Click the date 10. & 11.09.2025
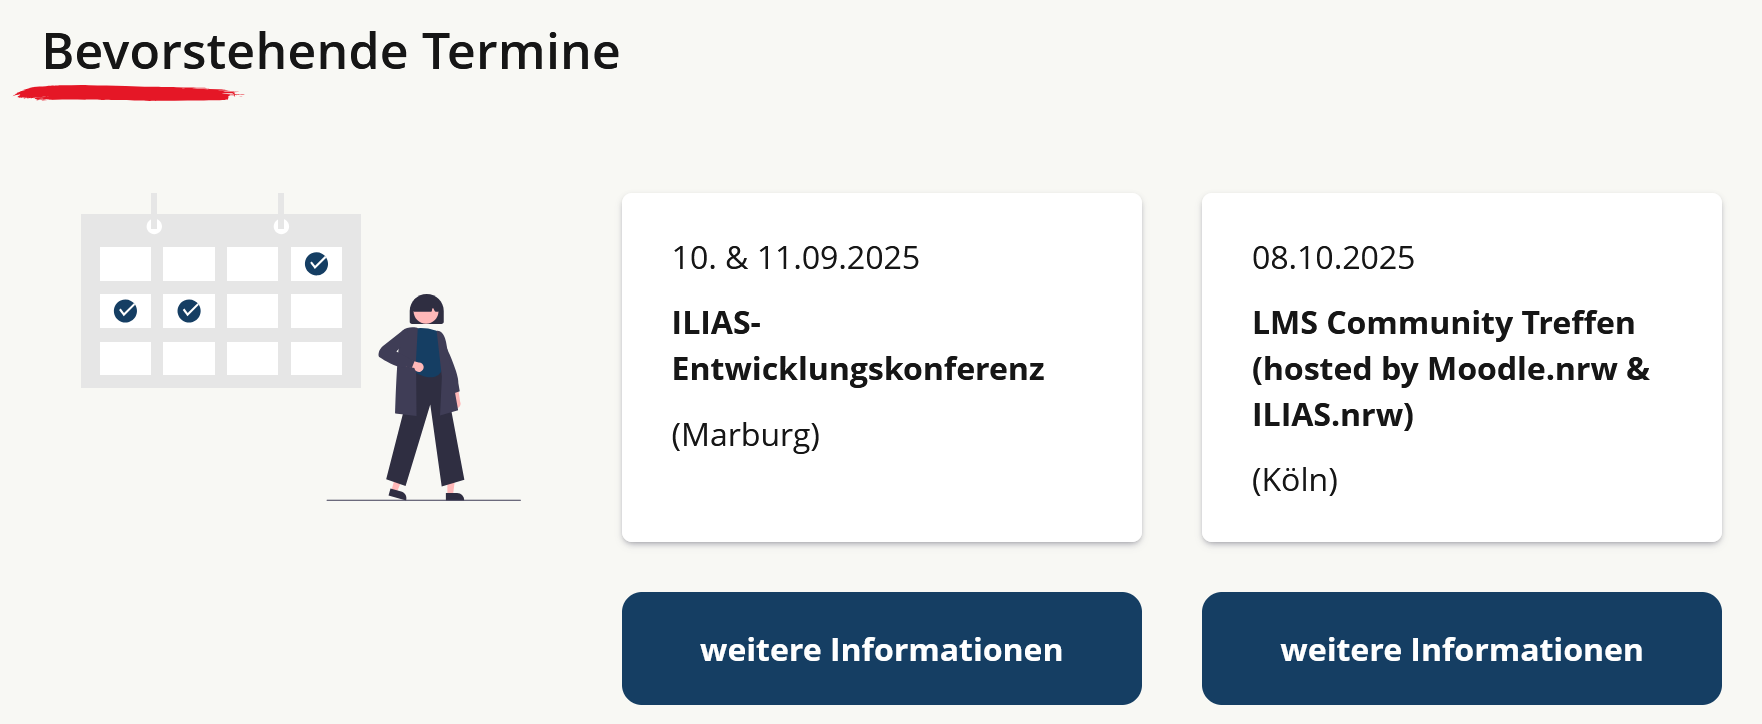 pyautogui.click(x=795, y=258)
